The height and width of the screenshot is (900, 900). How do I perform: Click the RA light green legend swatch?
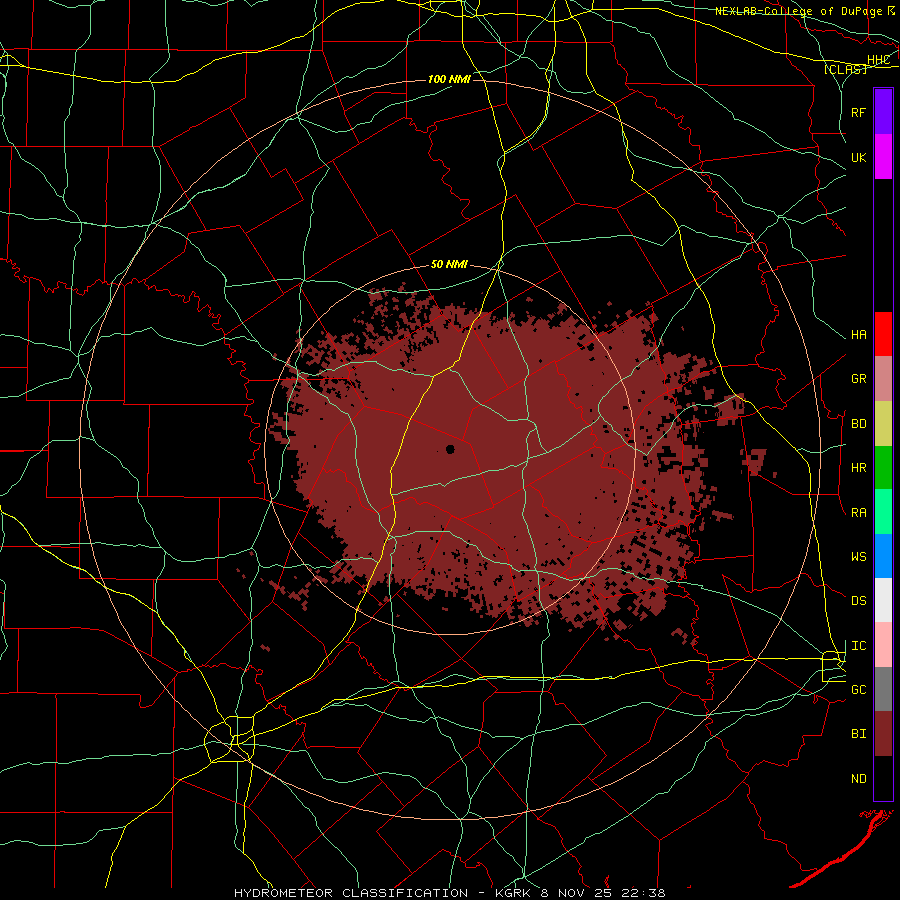883,512
